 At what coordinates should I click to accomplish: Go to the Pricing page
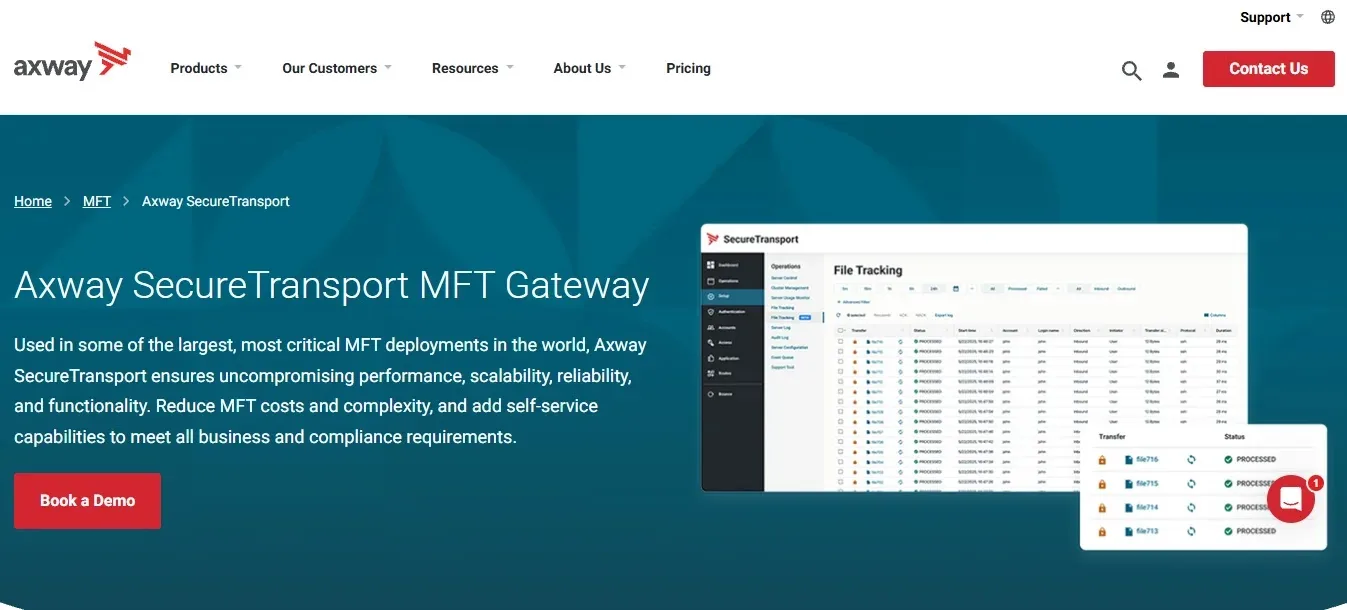[688, 68]
